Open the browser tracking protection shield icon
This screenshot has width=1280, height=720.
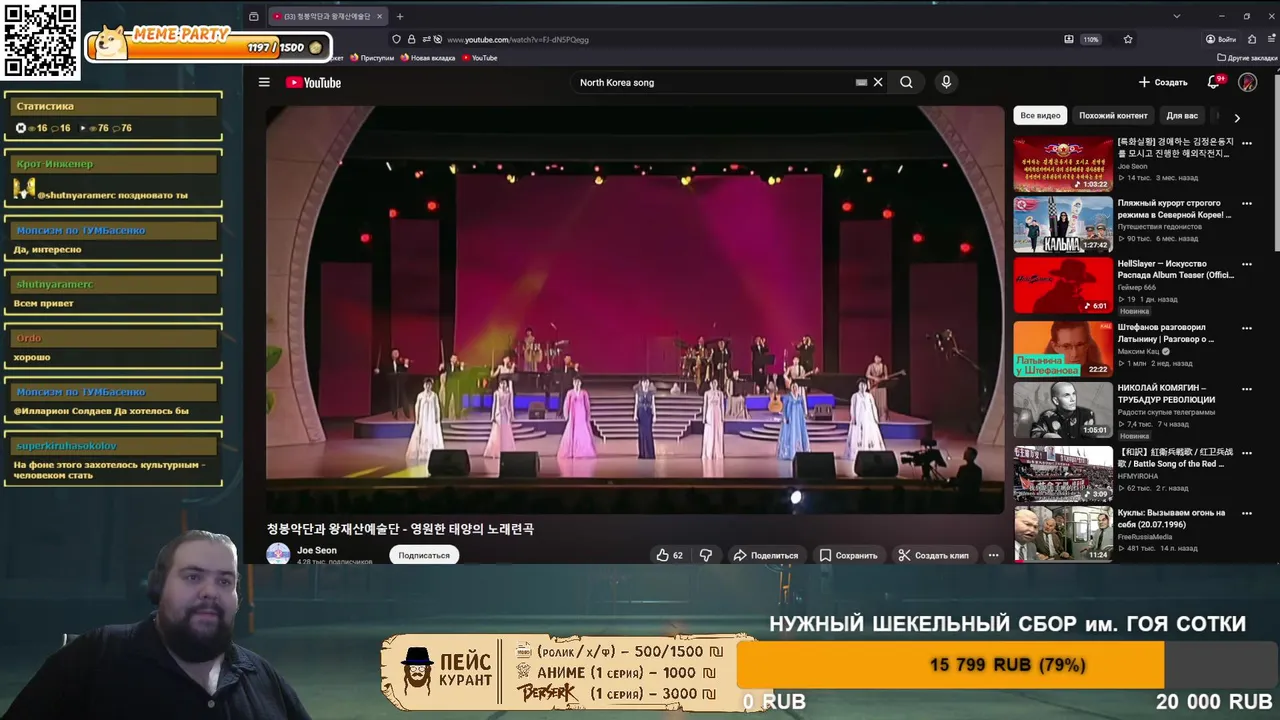pyautogui.click(x=396, y=39)
